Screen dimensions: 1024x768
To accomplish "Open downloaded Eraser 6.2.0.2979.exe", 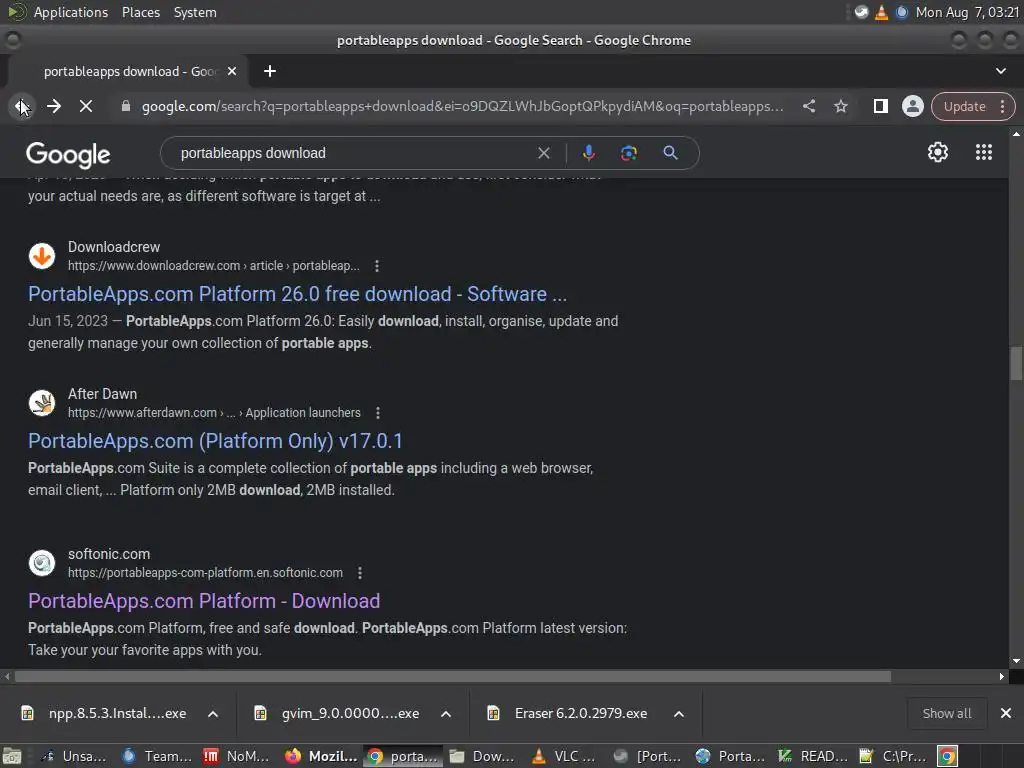I will (569, 714).
